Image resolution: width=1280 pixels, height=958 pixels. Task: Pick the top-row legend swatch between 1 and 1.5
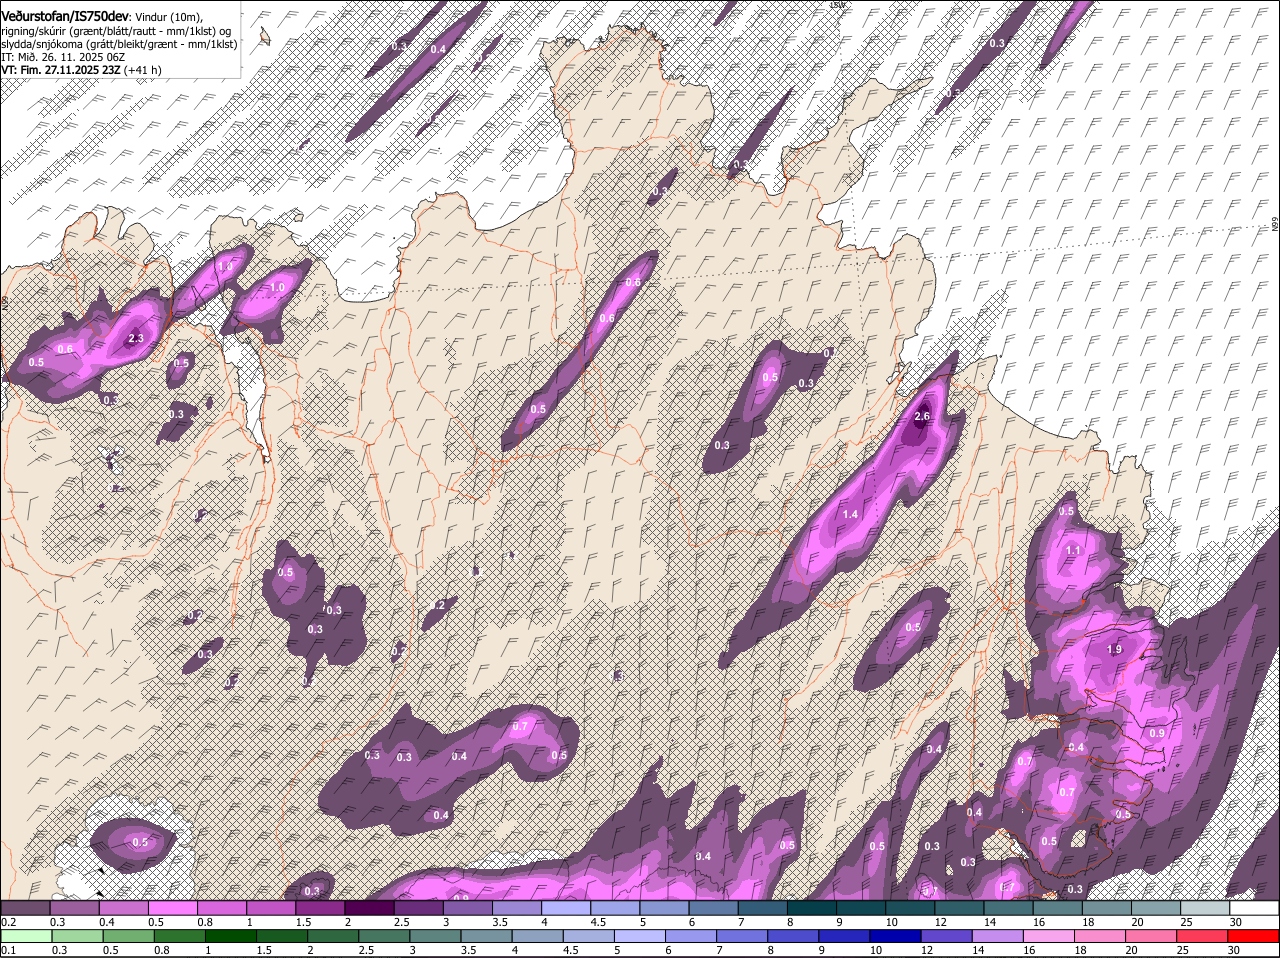271,908
